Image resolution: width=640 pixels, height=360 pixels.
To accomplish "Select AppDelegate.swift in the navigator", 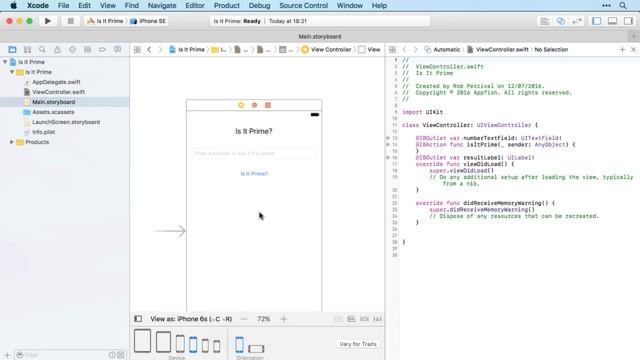I will pyautogui.click(x=56, y=82).
